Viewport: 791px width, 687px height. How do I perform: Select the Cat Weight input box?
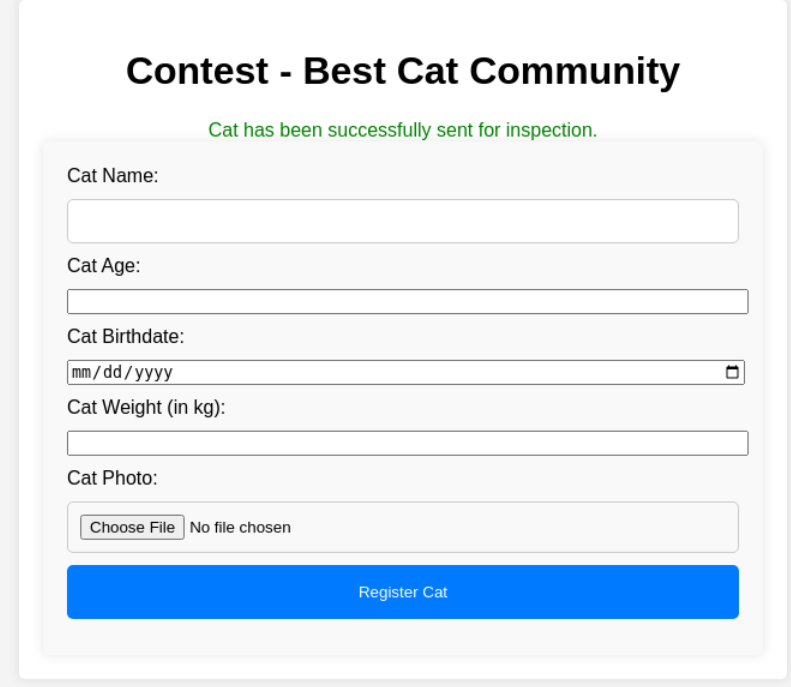click(407, 443)
